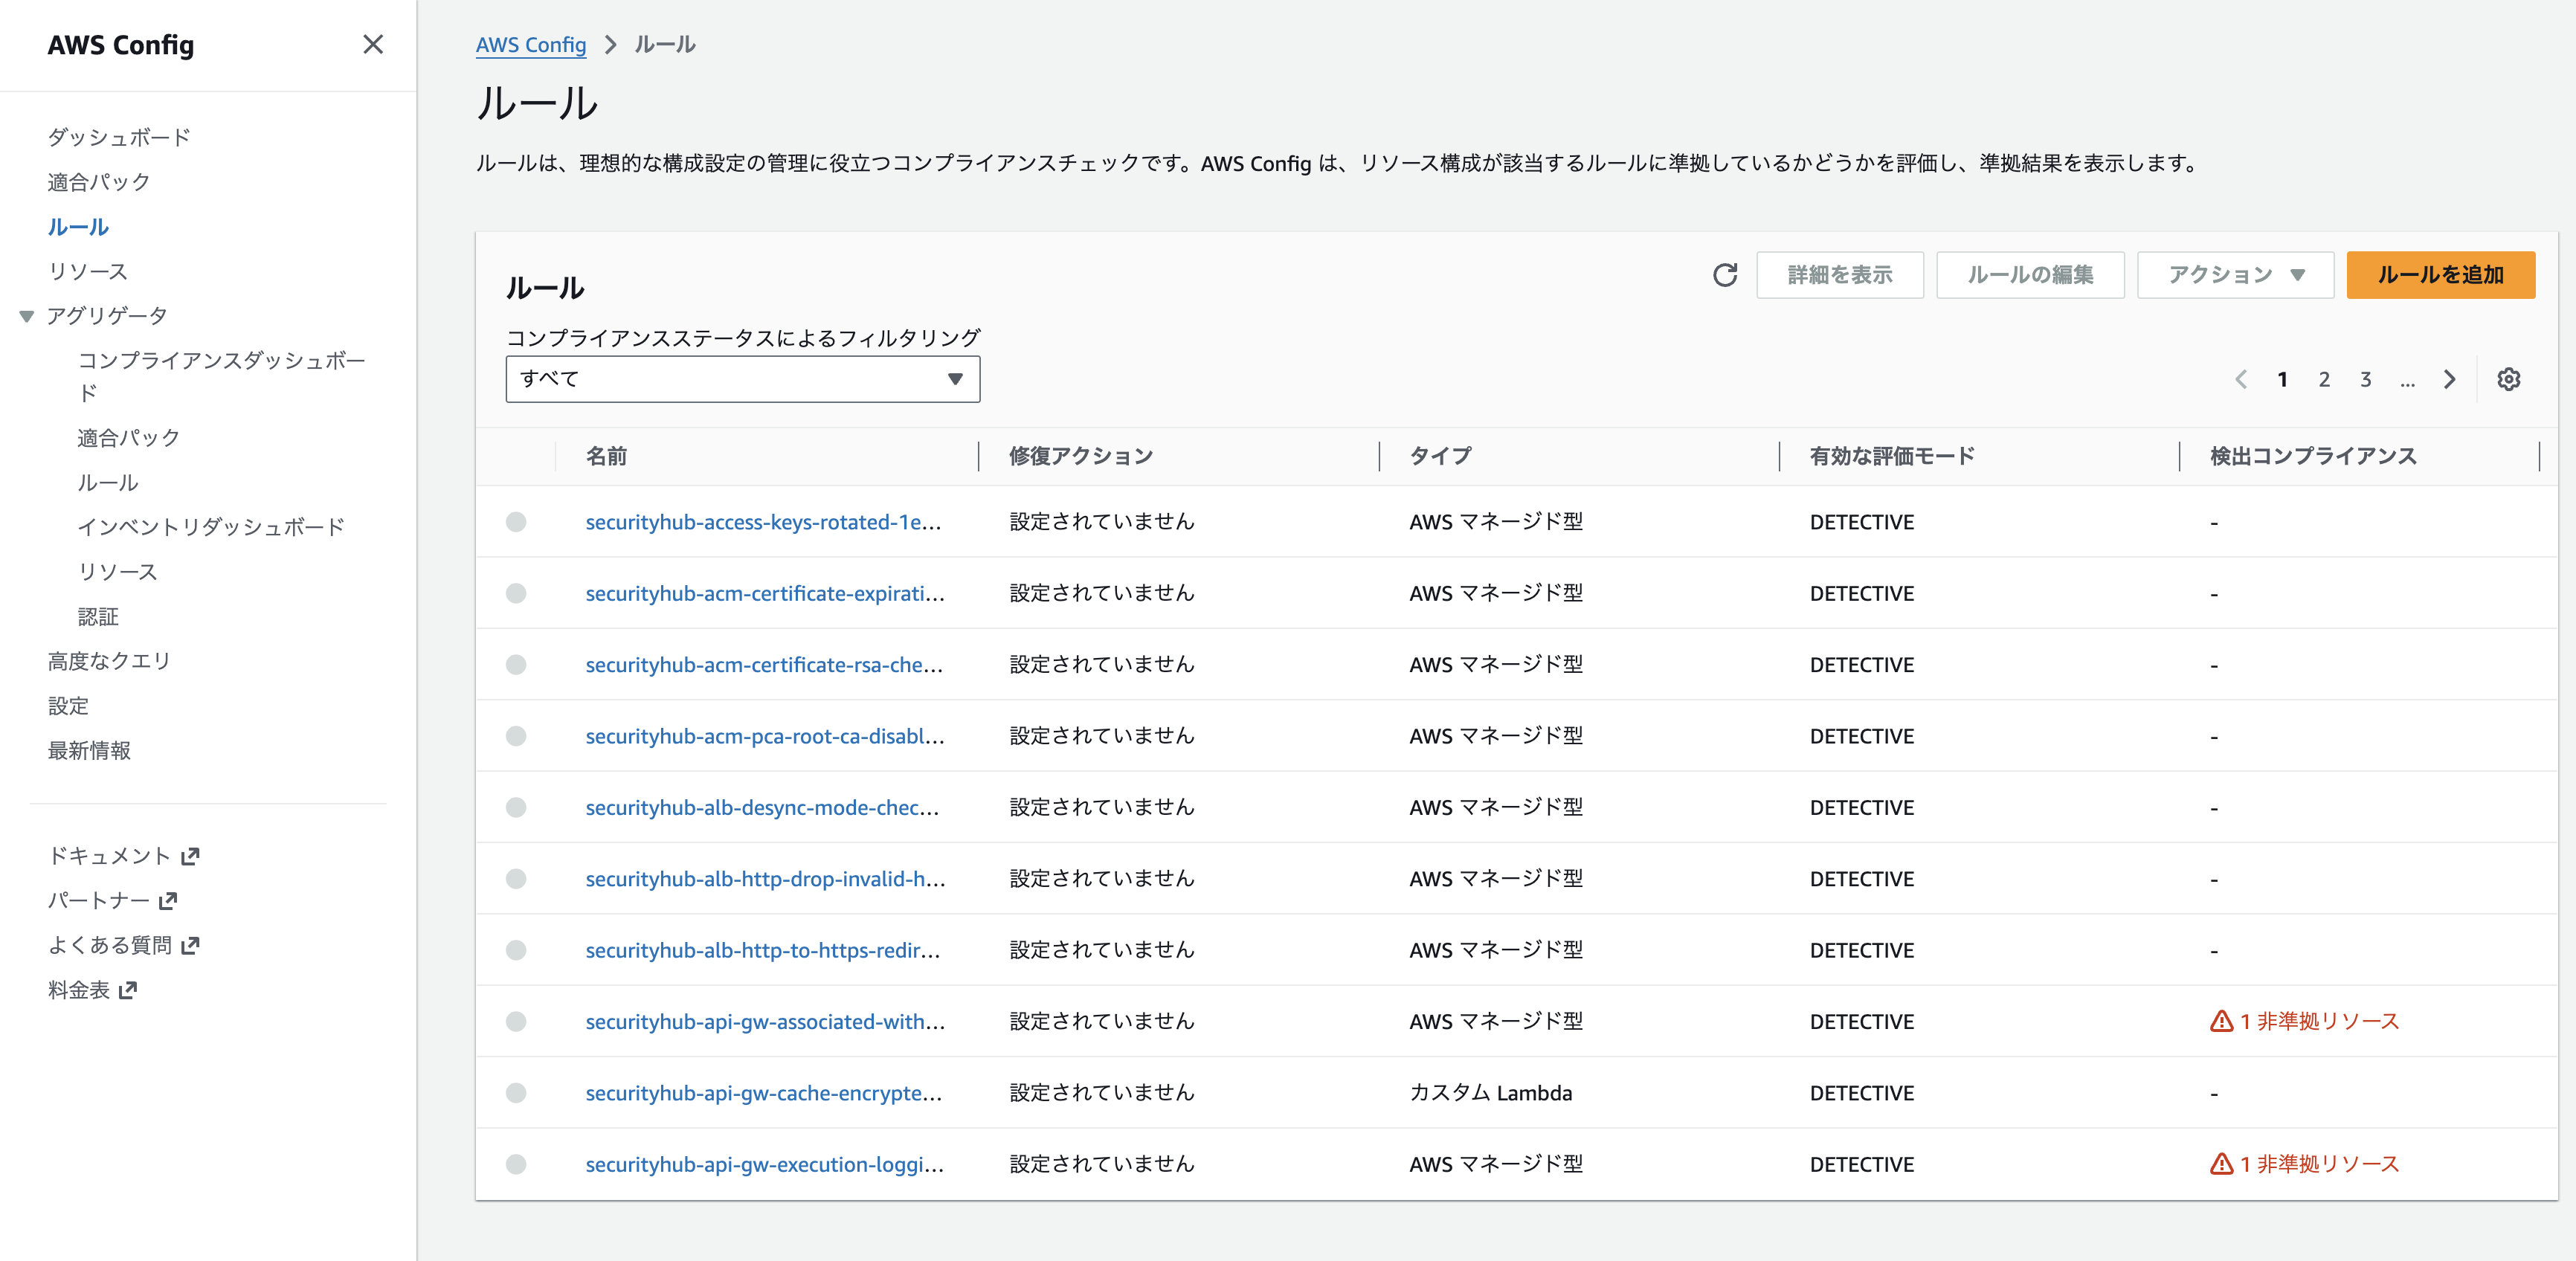Open securityhub-acm-certificate-expiration rule link
Screen dimensions: 2576x1261
click(764, 594)
